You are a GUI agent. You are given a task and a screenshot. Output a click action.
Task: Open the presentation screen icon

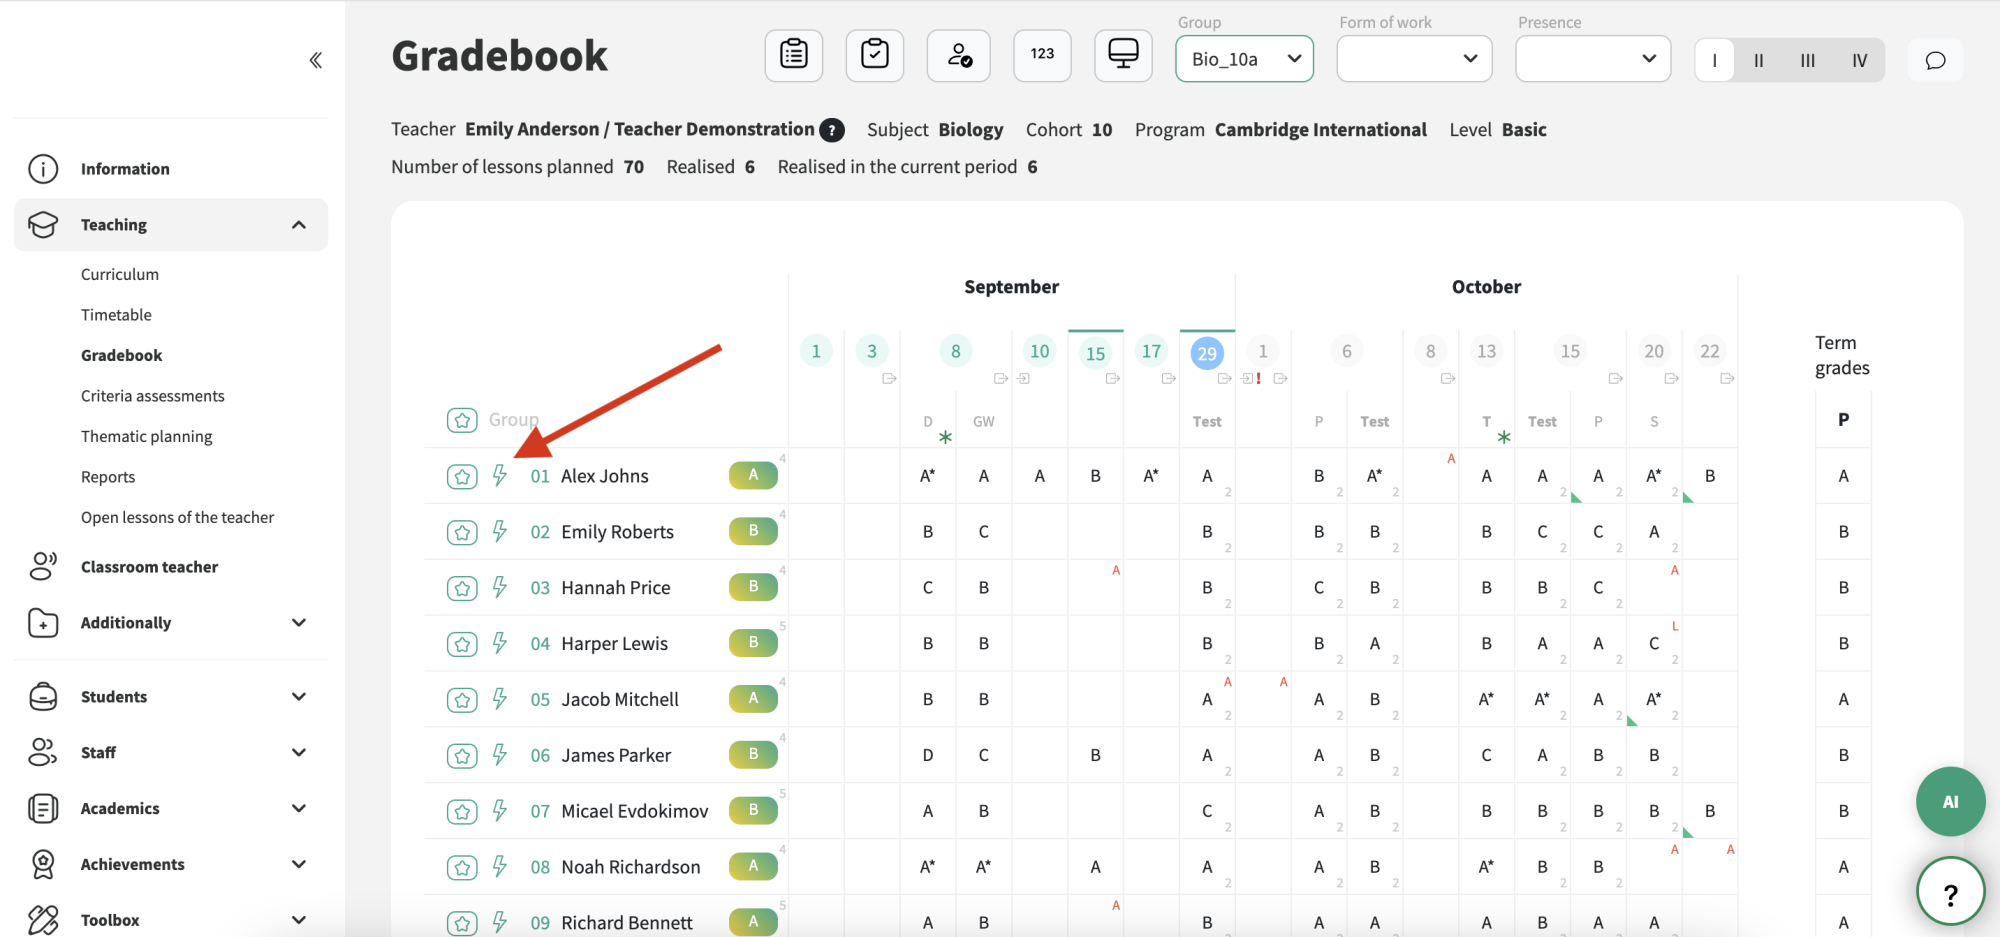(x=1123, y=55)
